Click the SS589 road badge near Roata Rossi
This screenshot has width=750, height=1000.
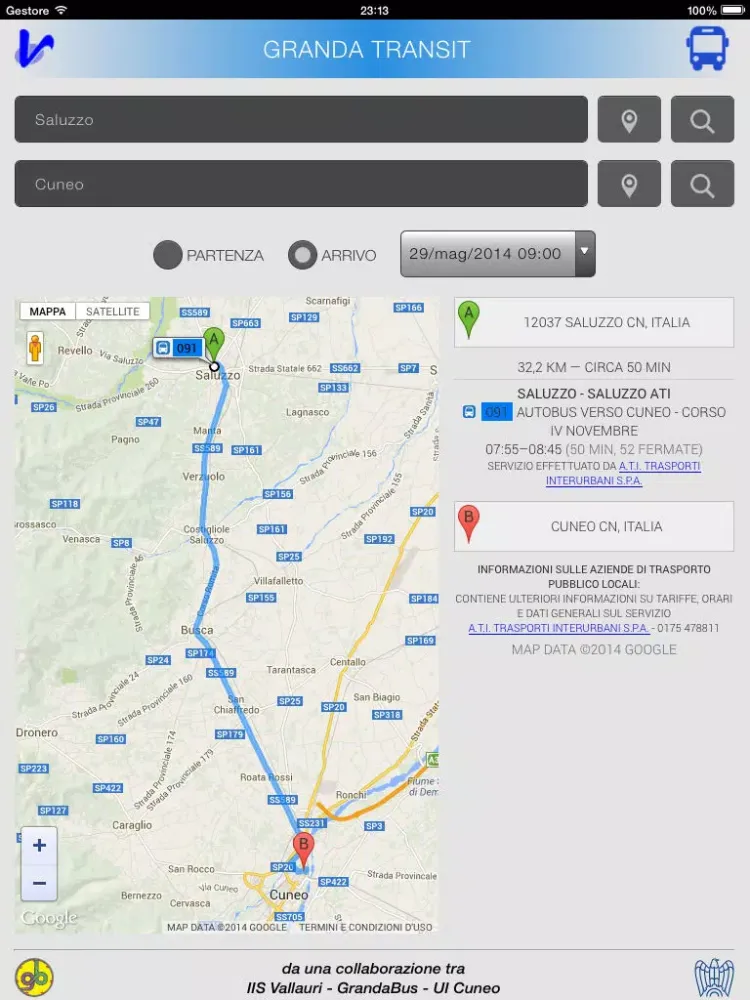pos(283,799)
